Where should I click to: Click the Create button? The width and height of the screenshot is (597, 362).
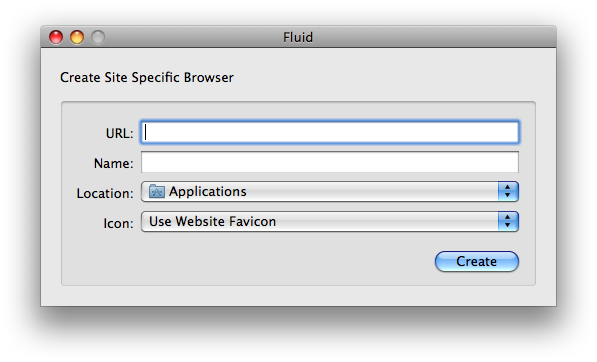(477, 262)
